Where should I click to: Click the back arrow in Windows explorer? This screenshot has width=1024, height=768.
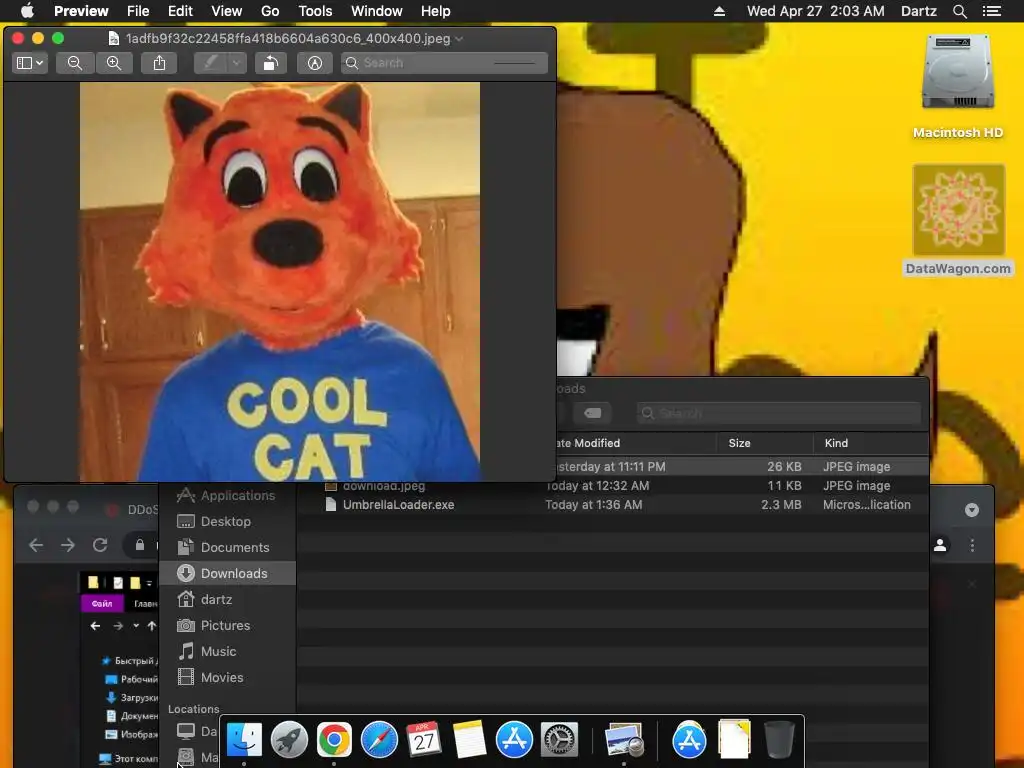coord(95,626)
